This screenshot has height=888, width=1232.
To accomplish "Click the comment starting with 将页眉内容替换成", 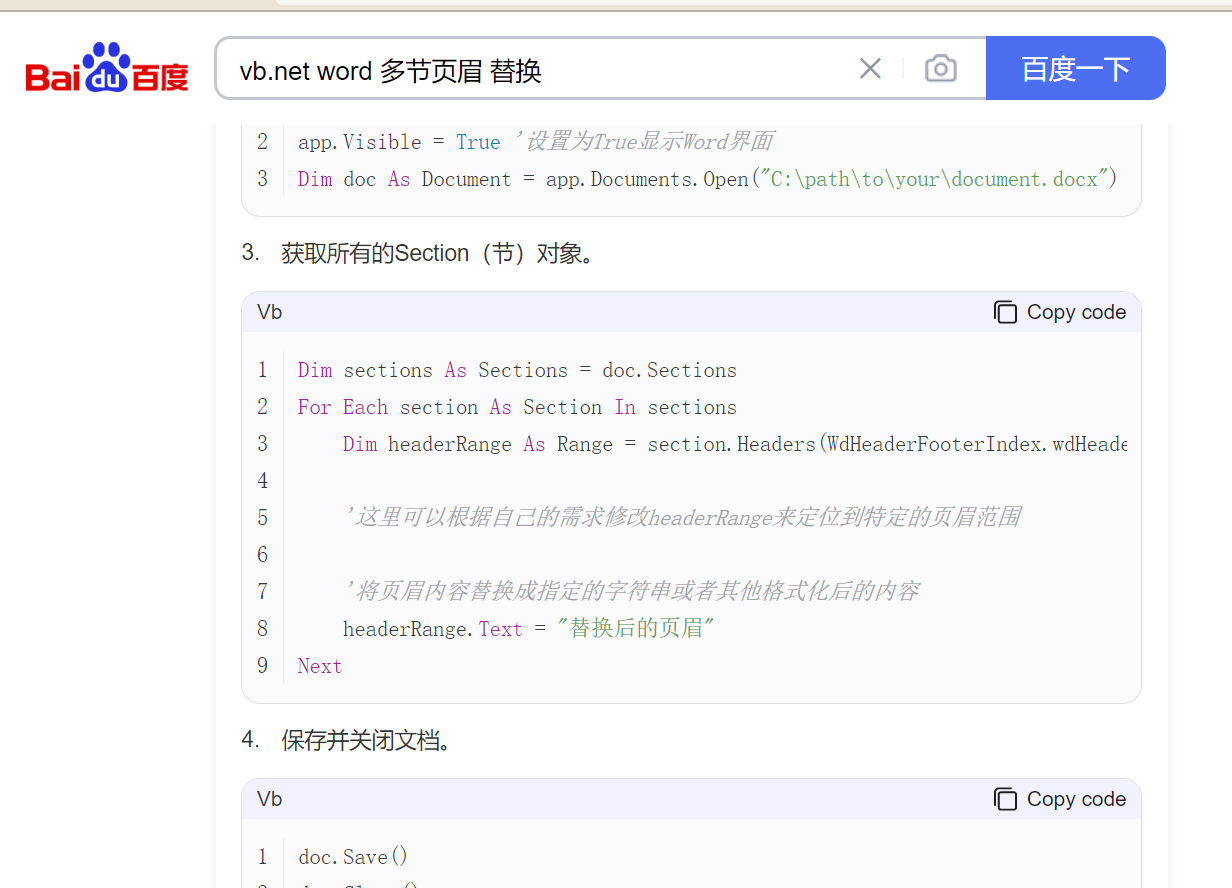I will pos(631,592).
